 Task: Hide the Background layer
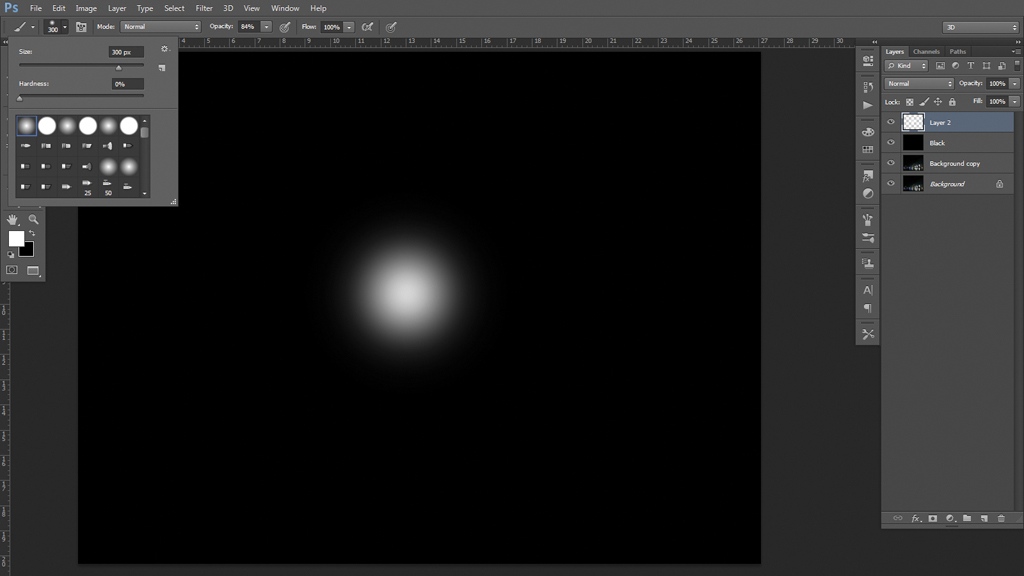(891, 184)
